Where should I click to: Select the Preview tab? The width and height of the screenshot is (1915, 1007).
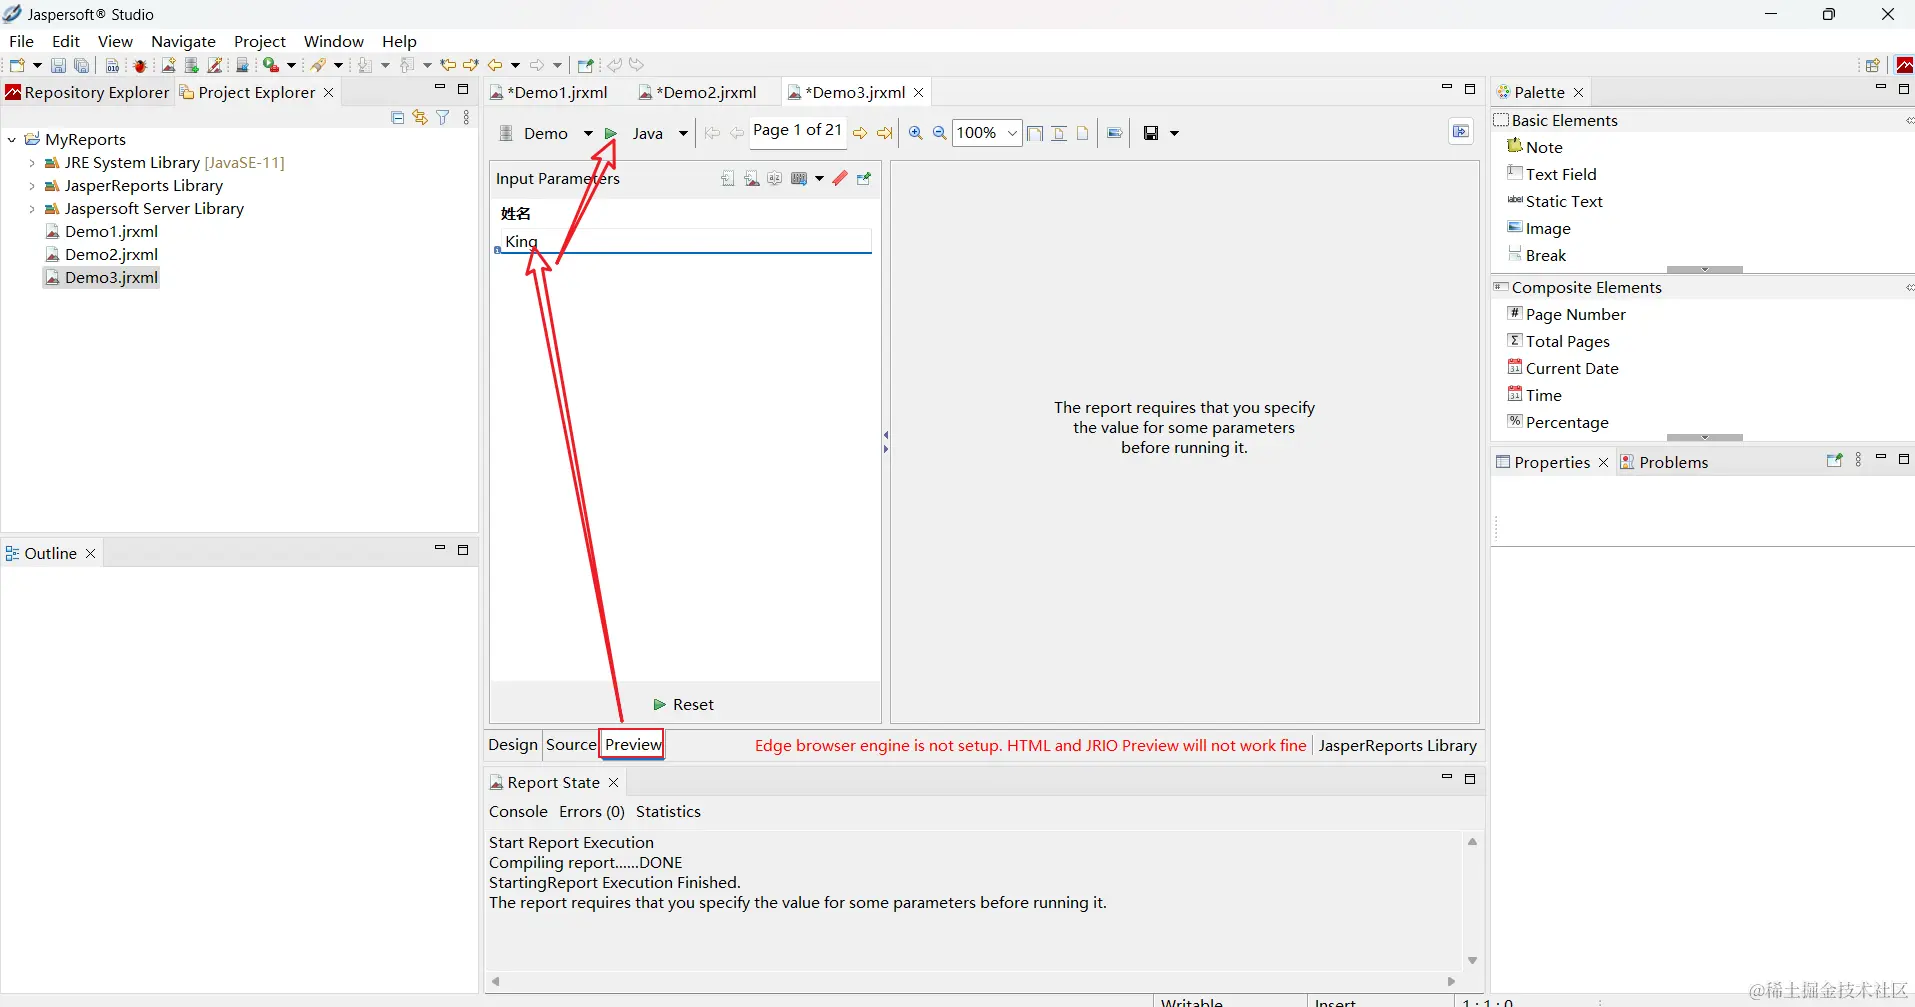[633, 744]
